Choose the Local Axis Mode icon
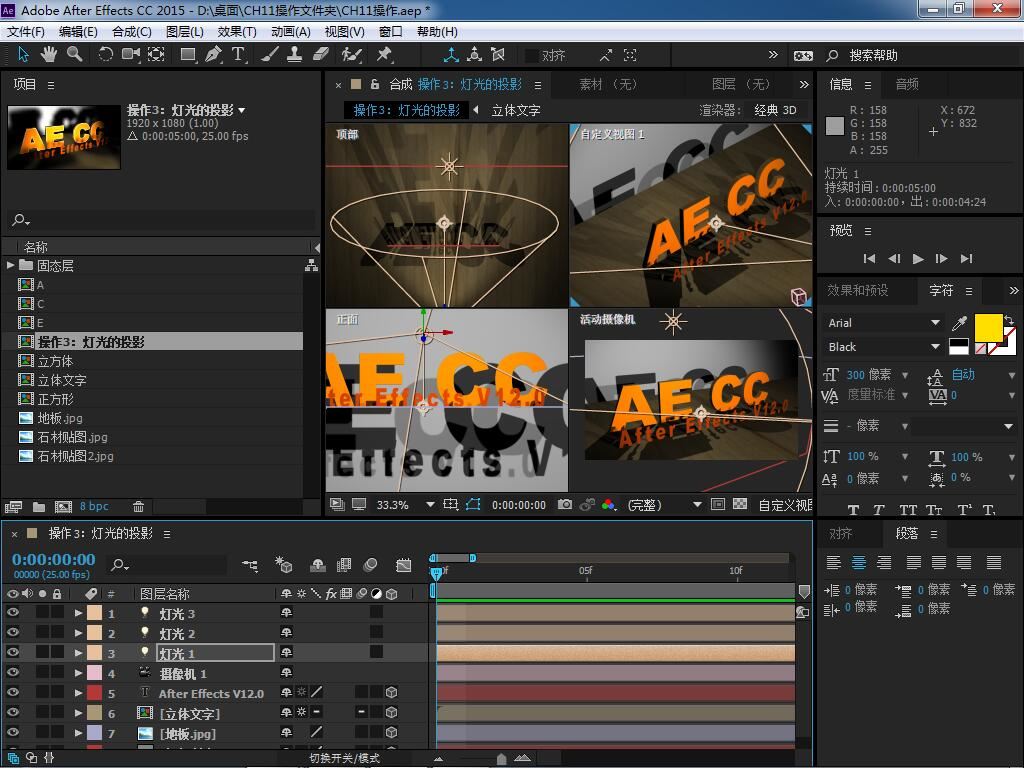The width and height of the screenshot is (1024, 768). pos(451,55)
